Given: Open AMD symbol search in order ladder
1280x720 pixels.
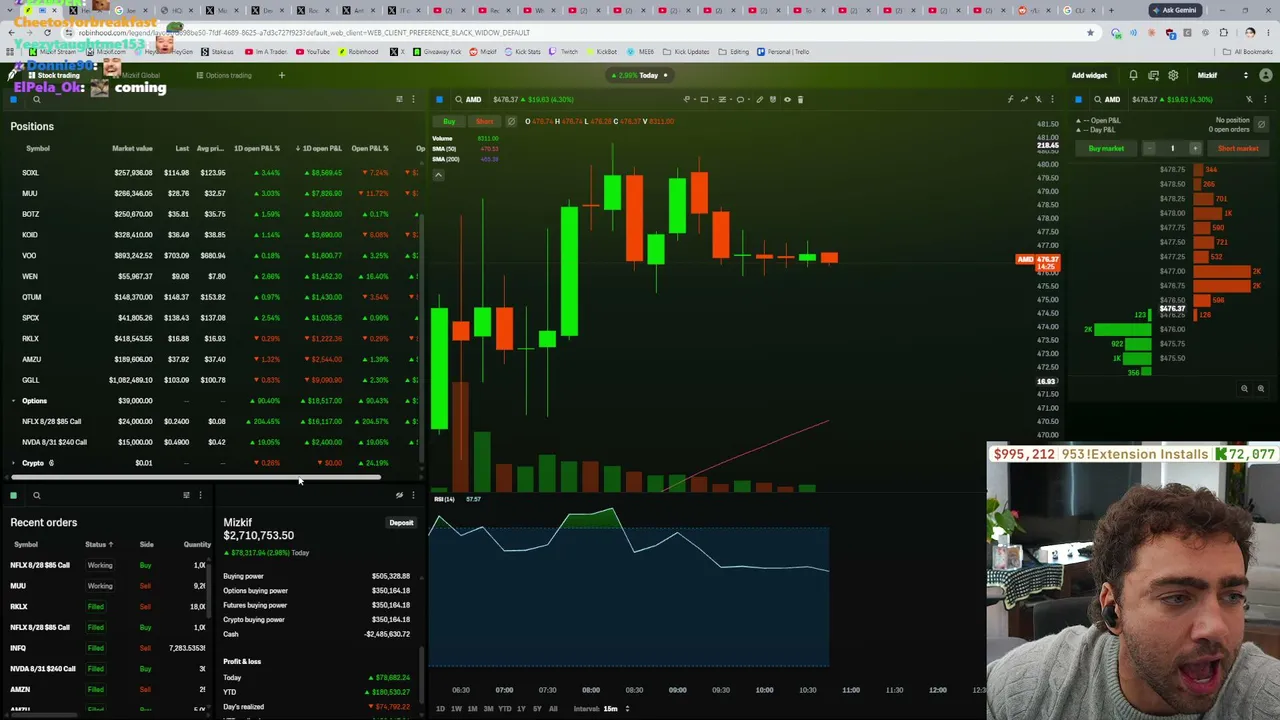Looking at the screenshot, I should click(1106, 99).
